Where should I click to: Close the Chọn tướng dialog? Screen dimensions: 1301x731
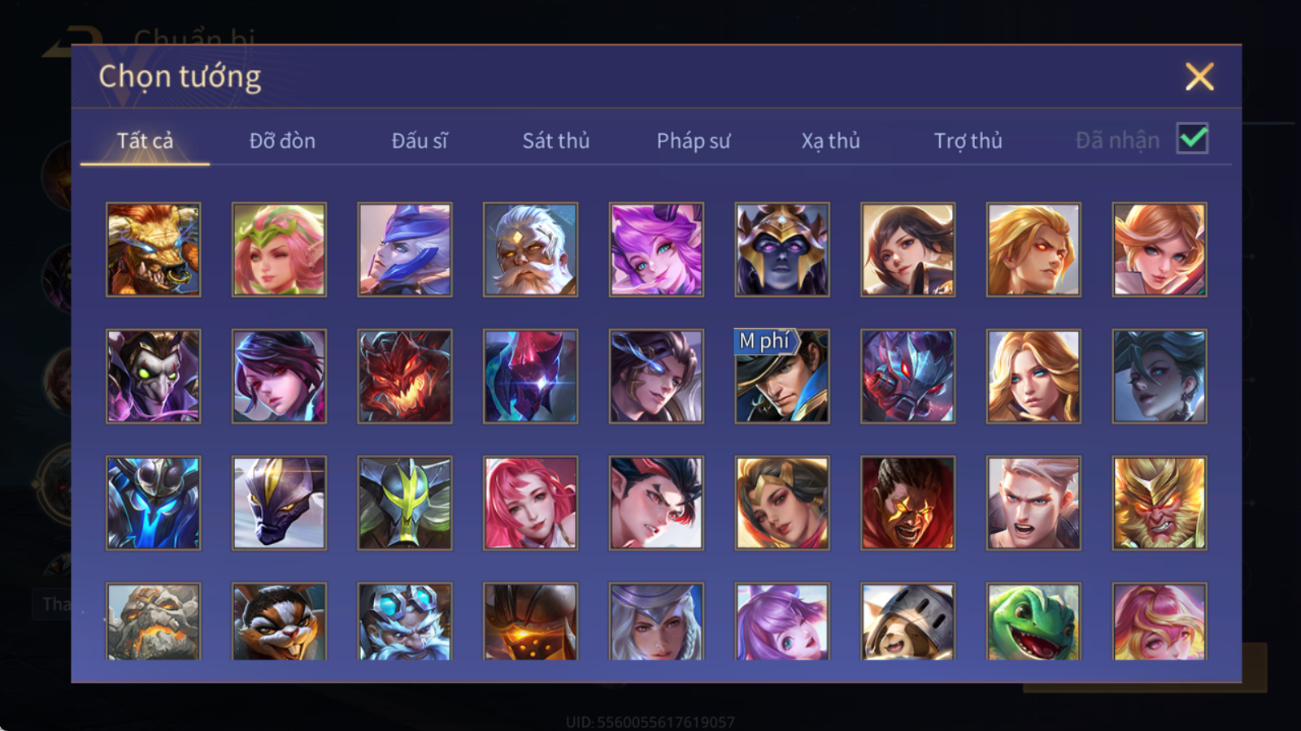click(1199, 77)
